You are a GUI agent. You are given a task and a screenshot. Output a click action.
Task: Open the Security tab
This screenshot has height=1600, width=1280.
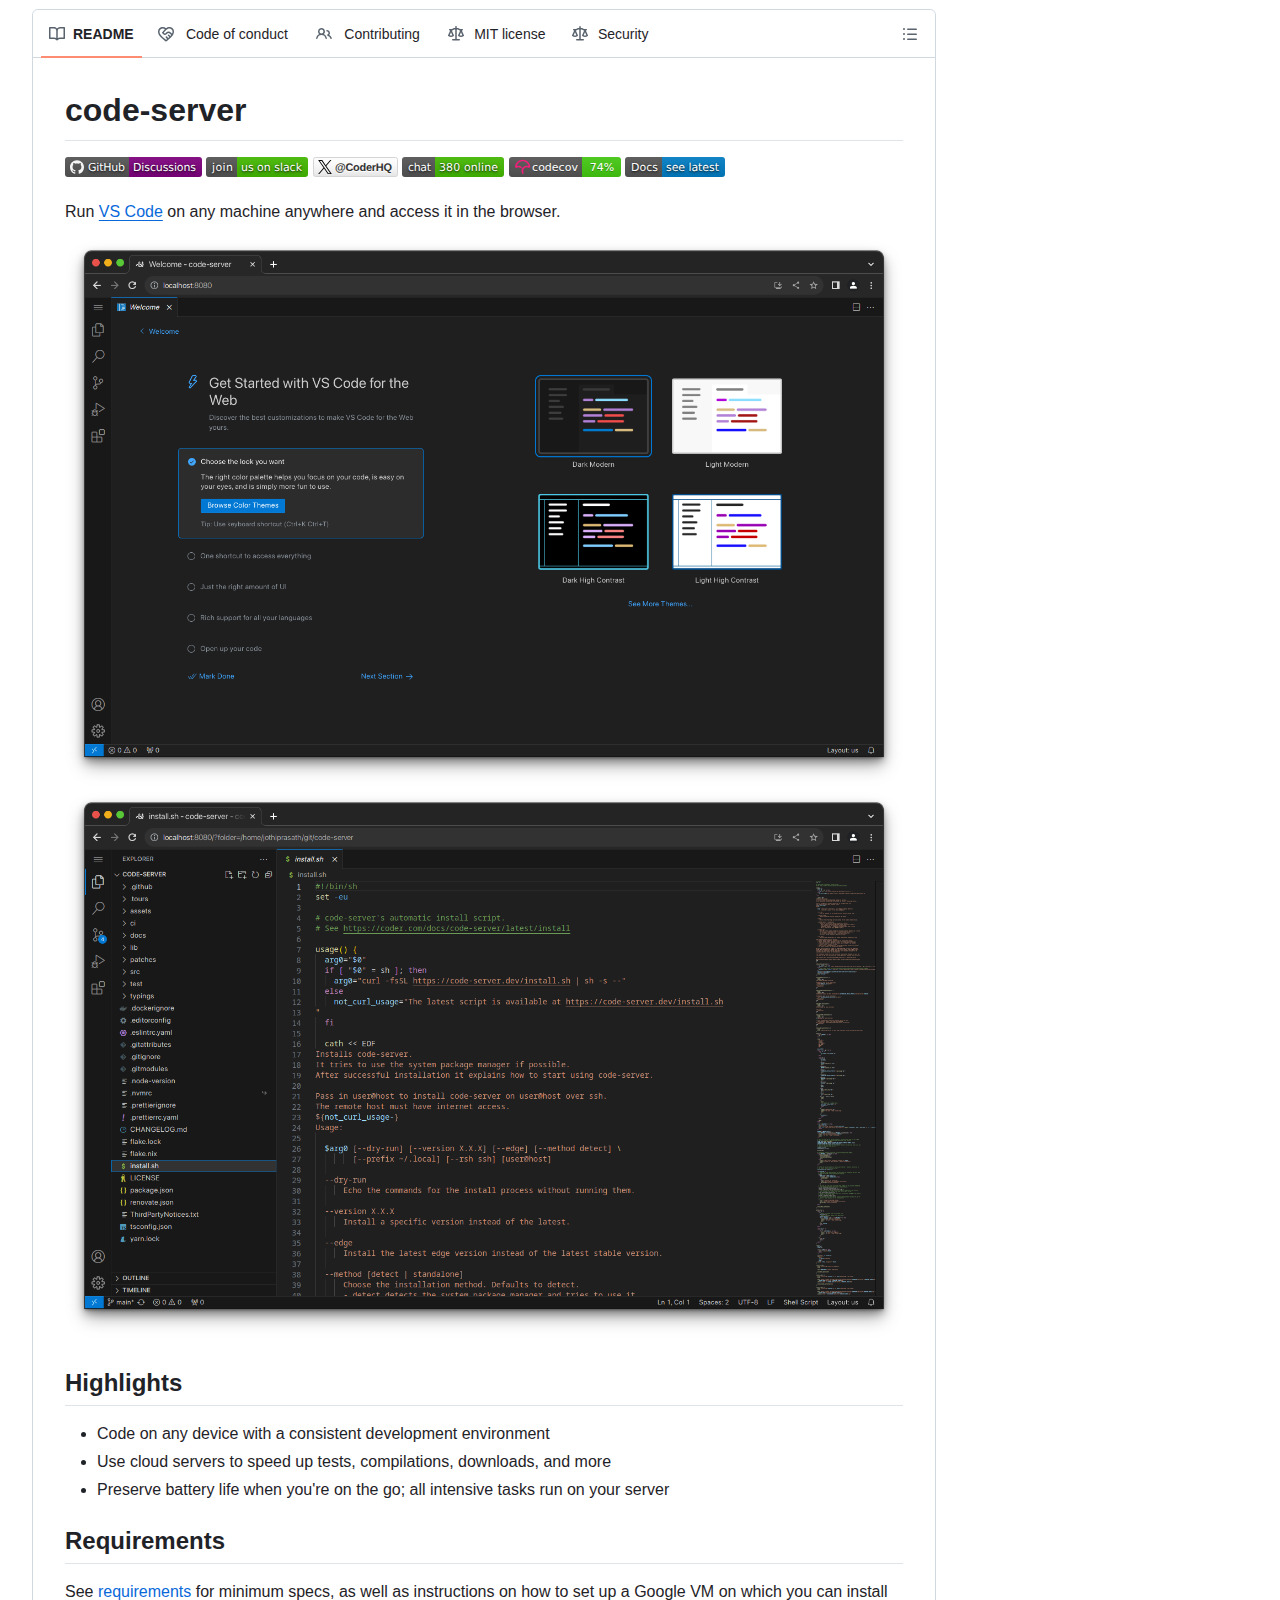[610, 34]
